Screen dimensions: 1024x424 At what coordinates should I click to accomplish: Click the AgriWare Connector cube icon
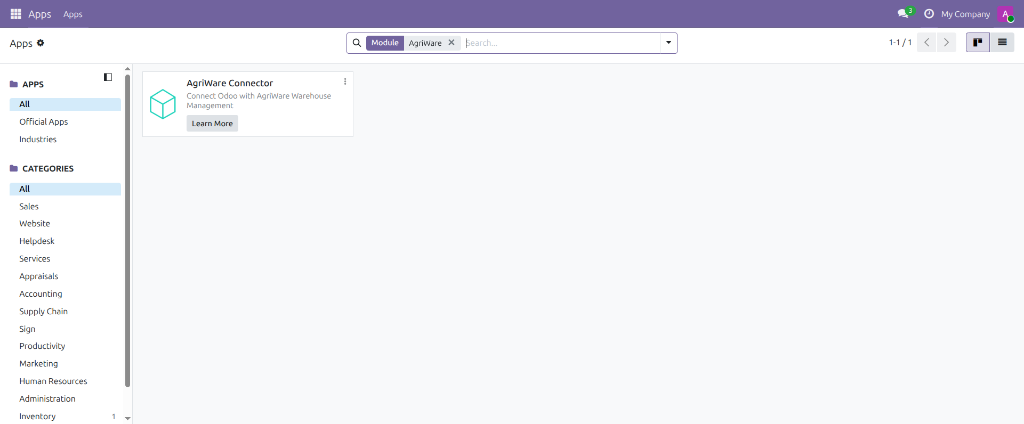point(163,104)
